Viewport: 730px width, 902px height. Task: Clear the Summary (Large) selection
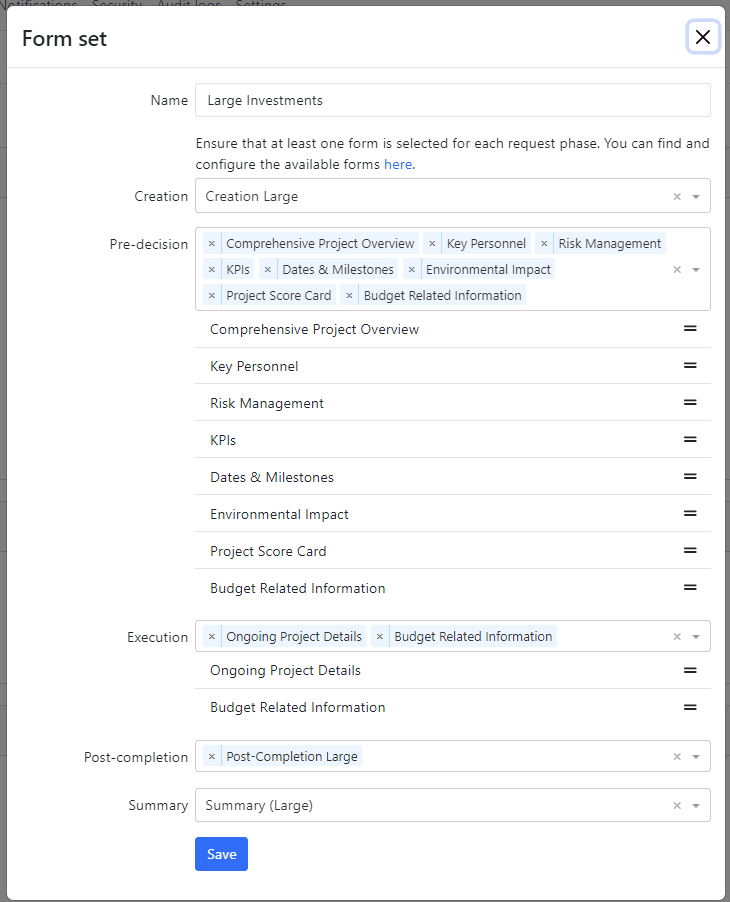click(x=677, y=805)
